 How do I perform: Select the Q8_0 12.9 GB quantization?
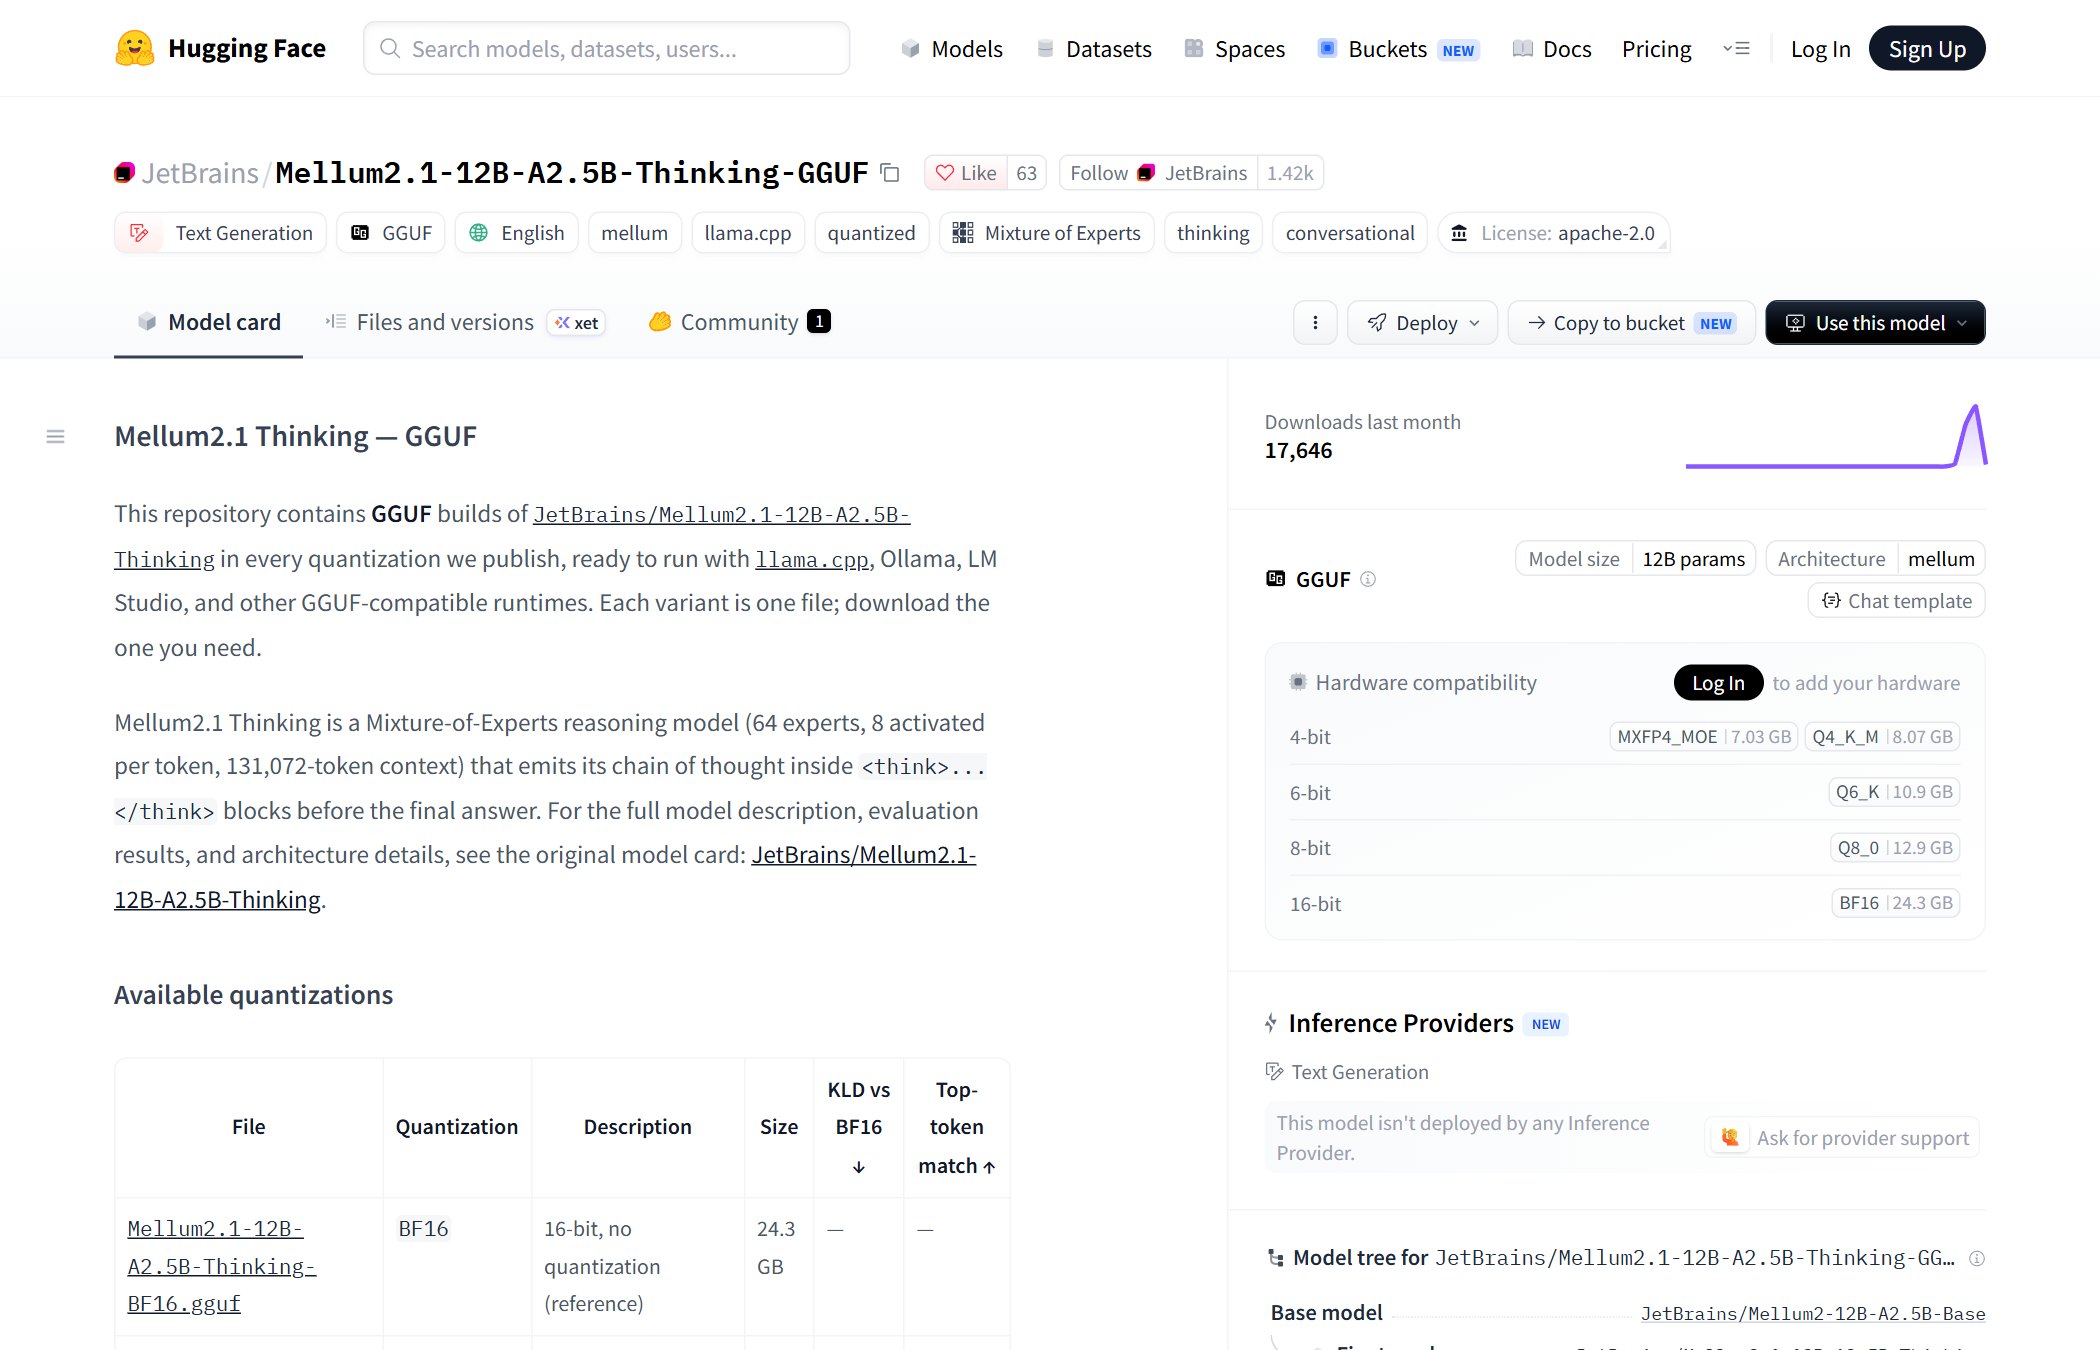[1895, 847]
